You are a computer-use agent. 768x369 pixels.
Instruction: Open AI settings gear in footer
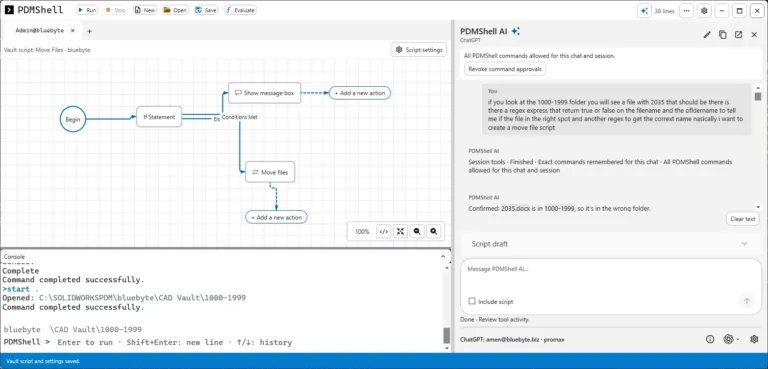(x=754, y=339)
